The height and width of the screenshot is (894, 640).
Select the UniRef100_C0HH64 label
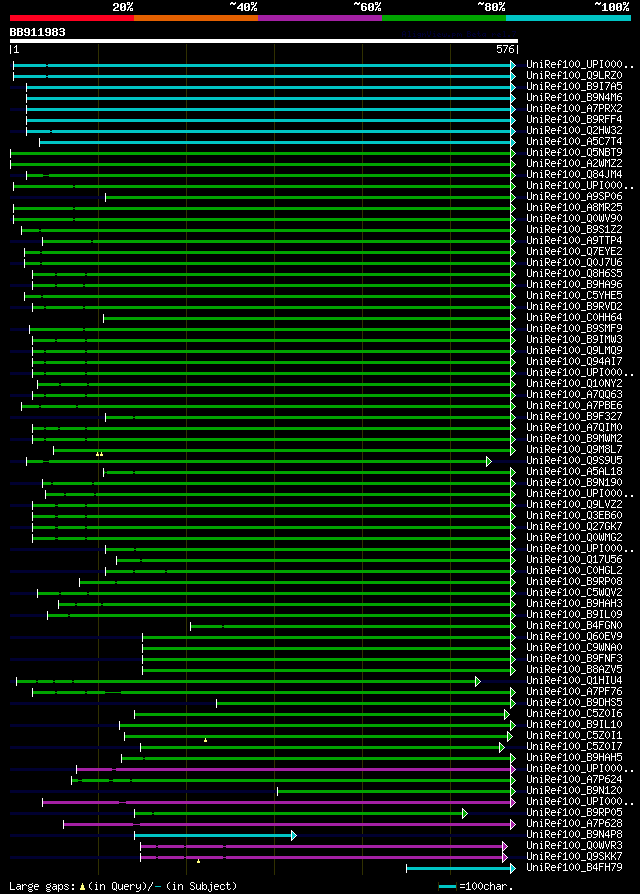574,318
